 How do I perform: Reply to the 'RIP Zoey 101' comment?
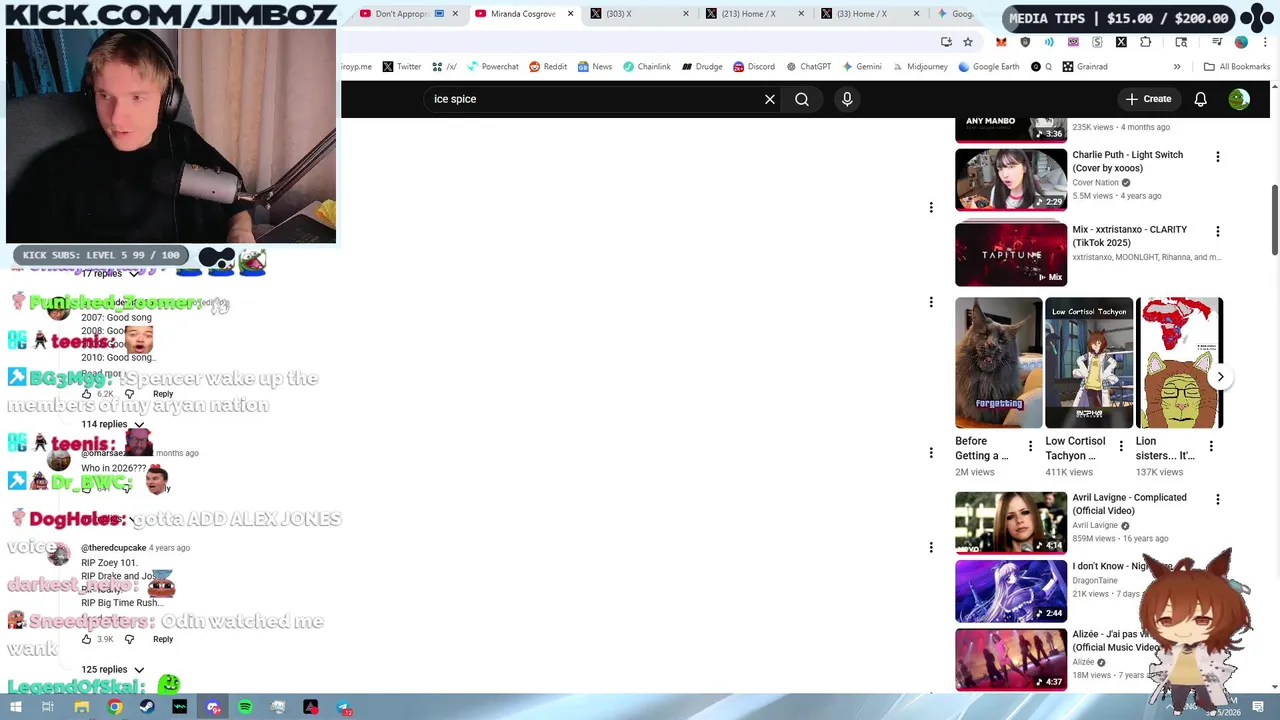click(x=163, y=639)
